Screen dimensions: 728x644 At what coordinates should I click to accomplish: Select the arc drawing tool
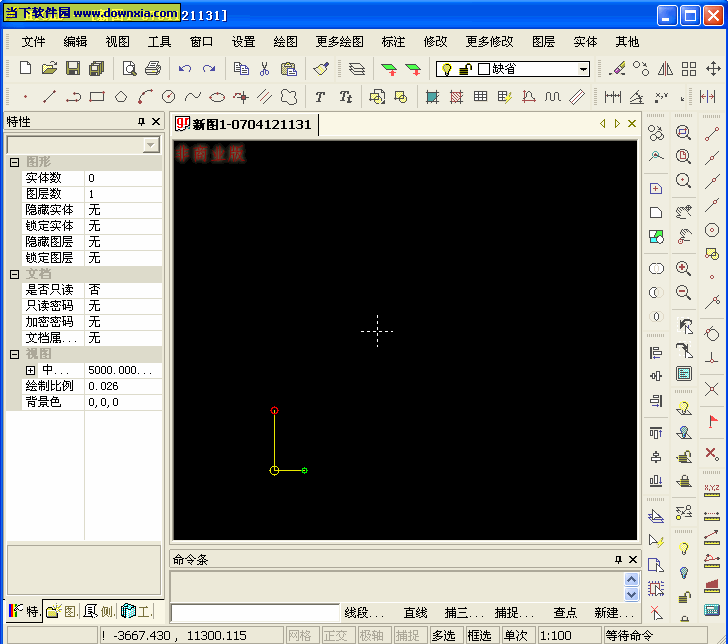coord(145,97)
